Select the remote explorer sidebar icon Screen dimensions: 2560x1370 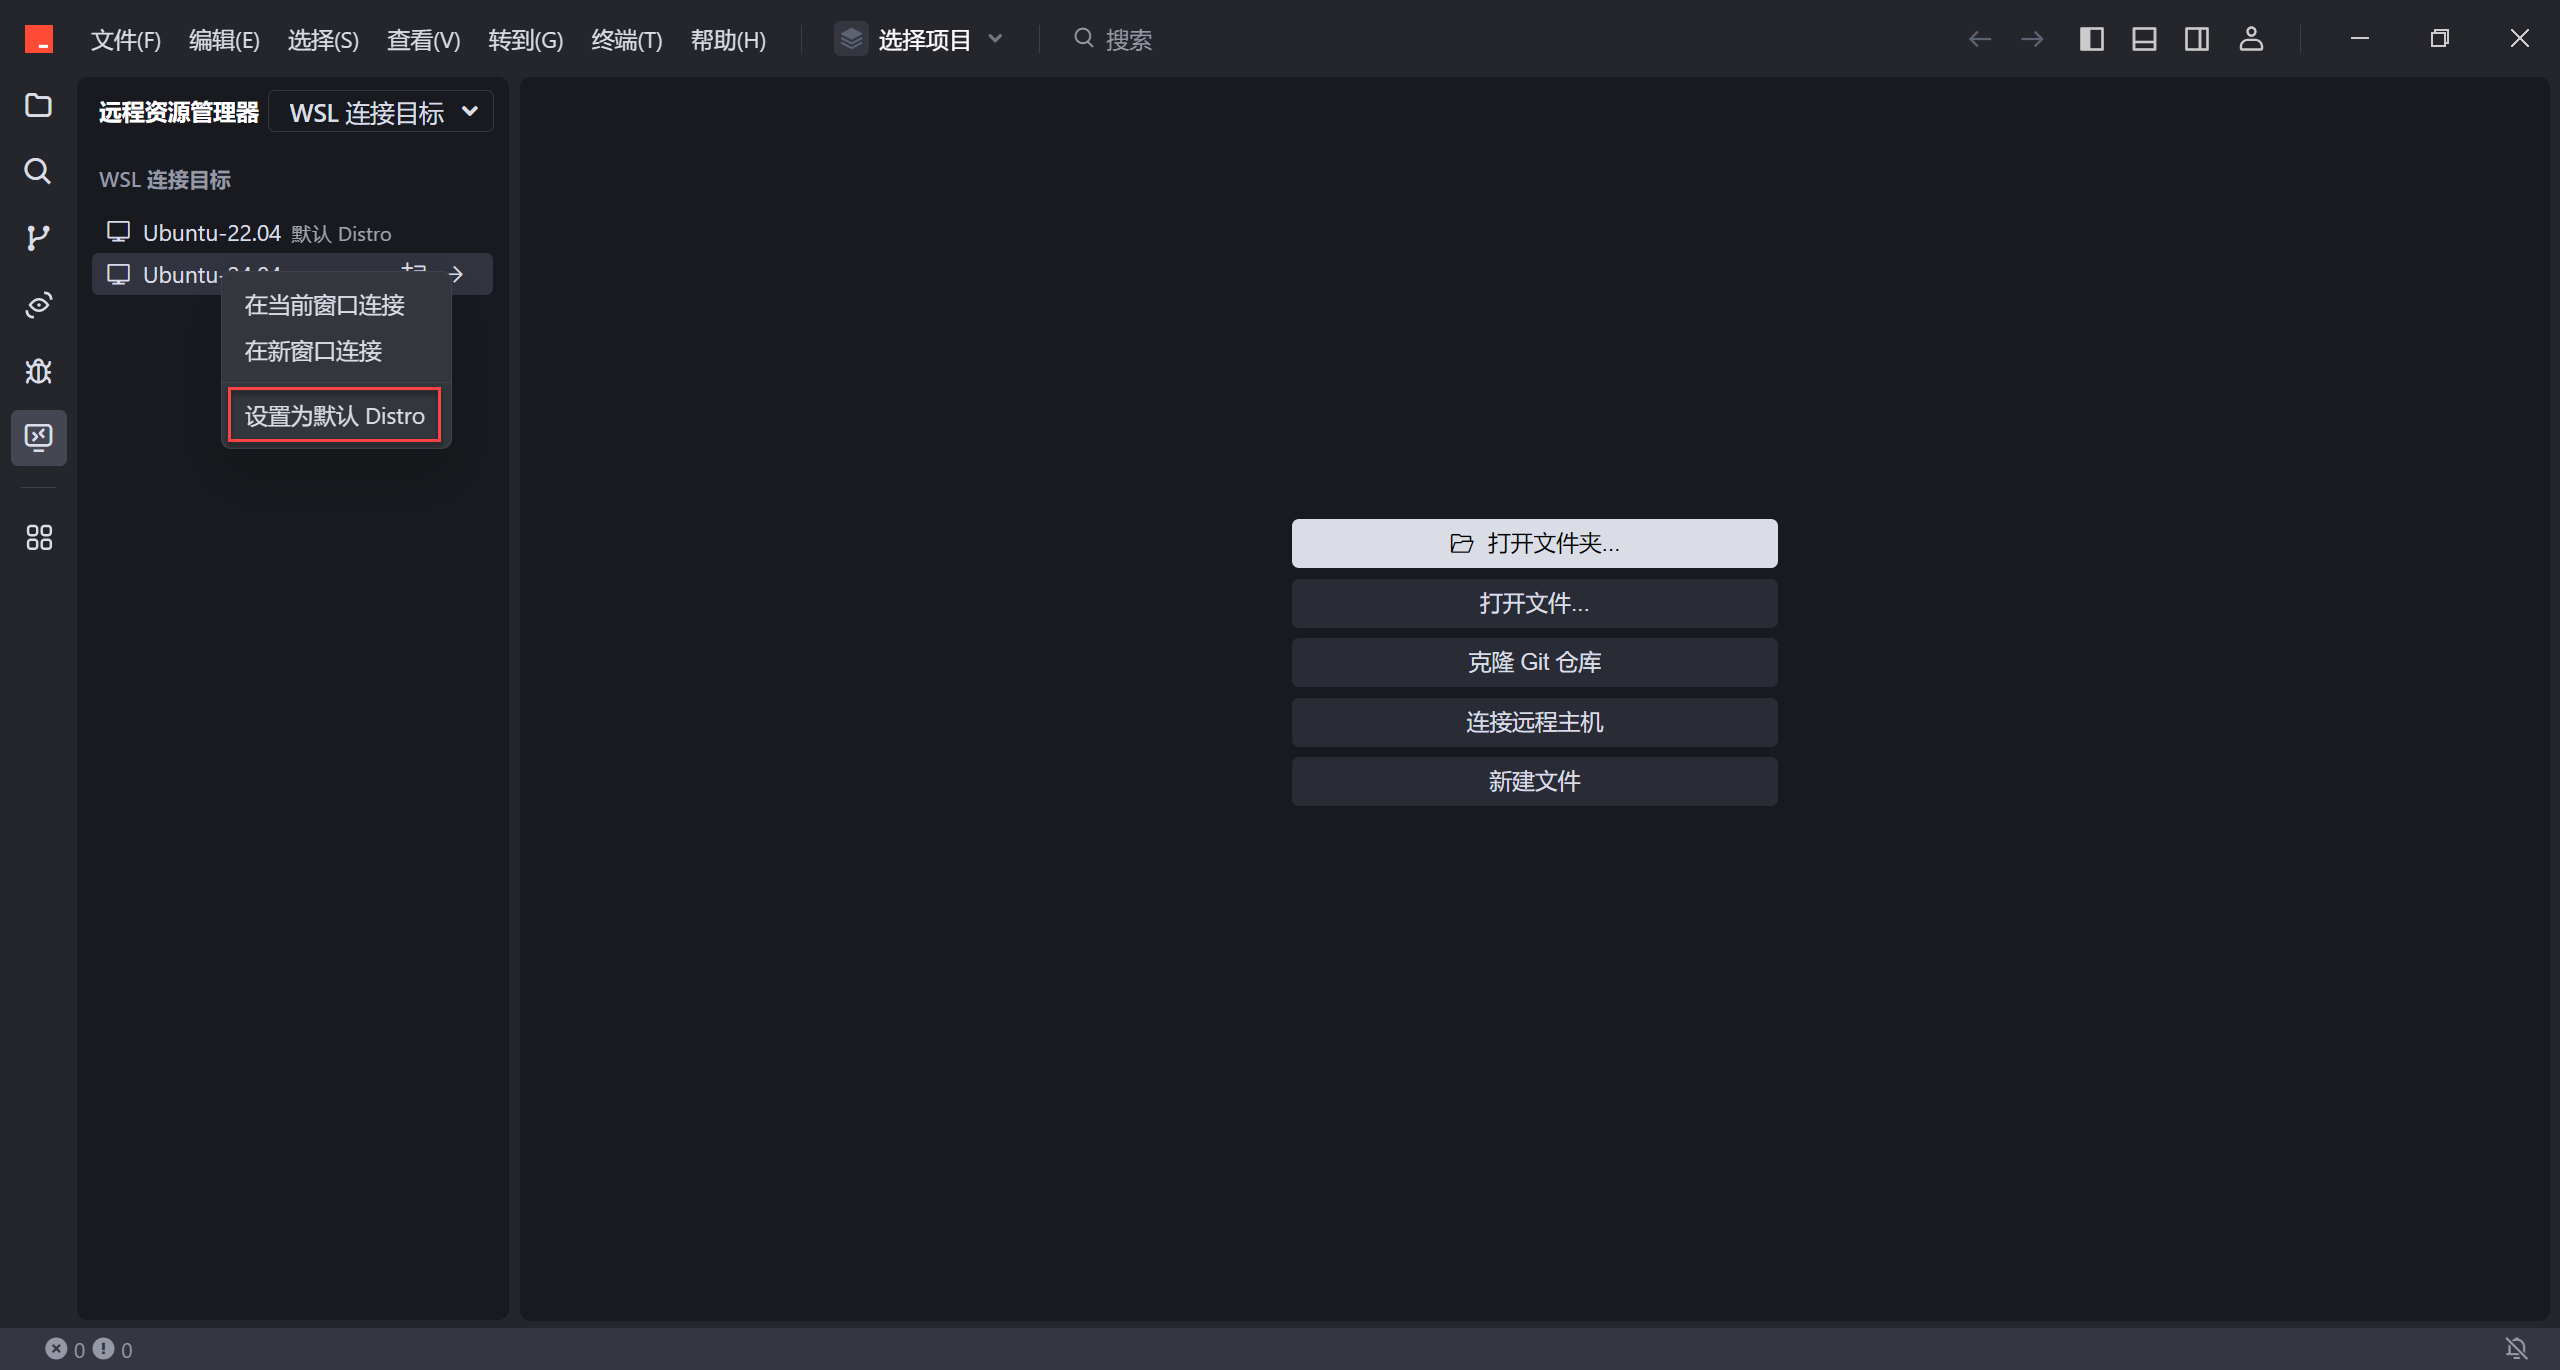point(38,437)
